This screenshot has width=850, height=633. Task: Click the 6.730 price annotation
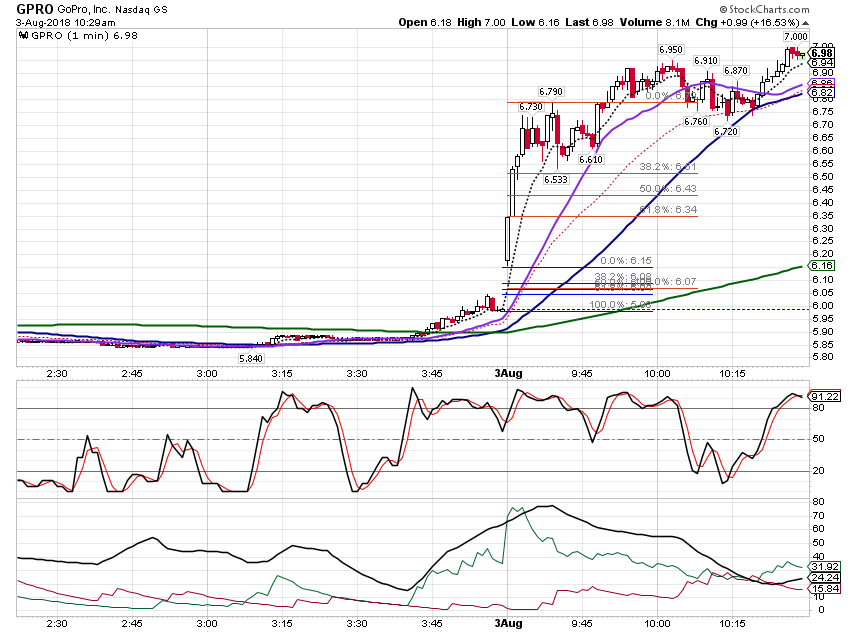(x=531, y=107)
